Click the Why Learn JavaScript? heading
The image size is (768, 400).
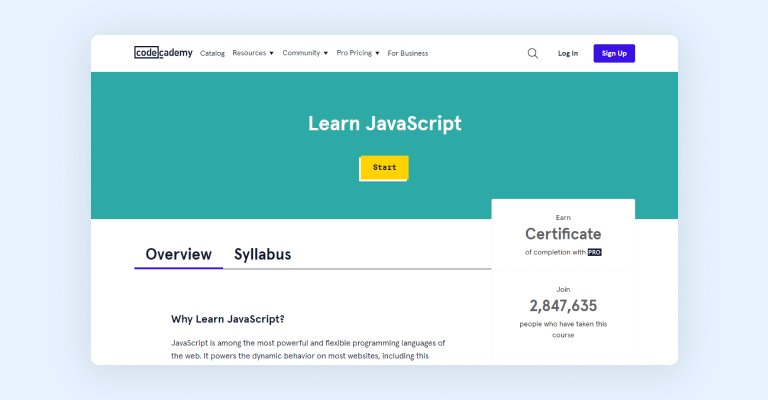point(228,319)
